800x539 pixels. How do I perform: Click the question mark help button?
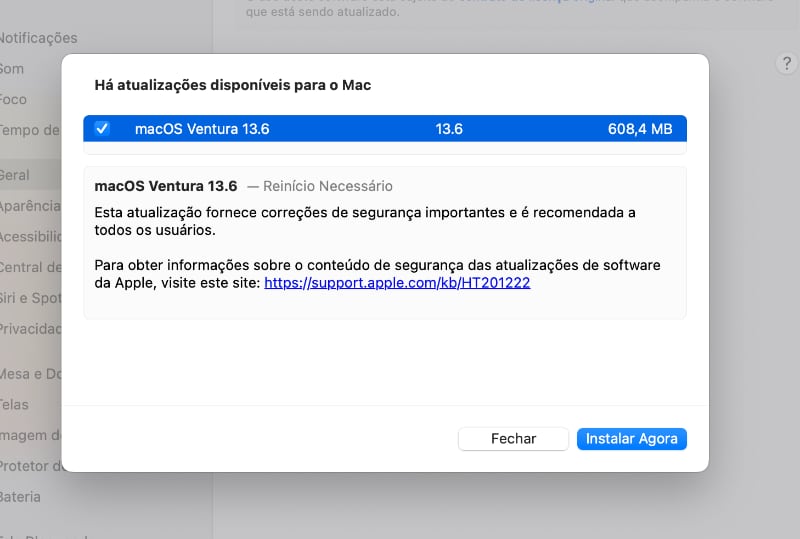point(785,64)
